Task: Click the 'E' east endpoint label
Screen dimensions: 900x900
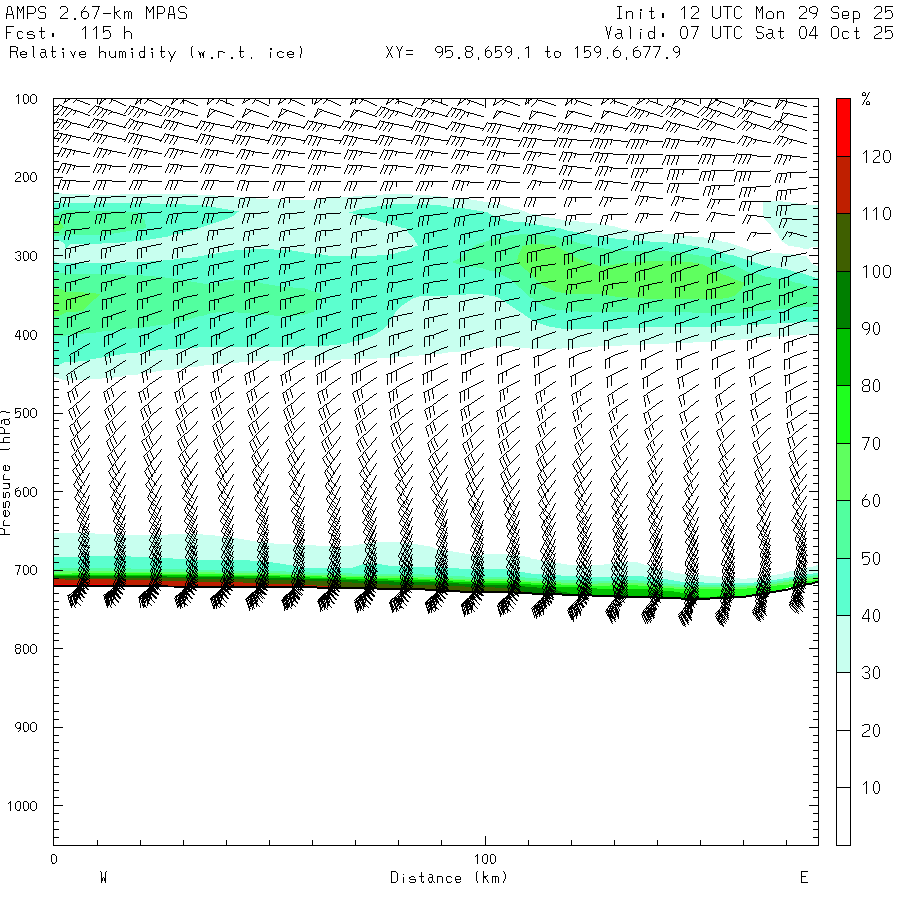Action: (804, 878)
